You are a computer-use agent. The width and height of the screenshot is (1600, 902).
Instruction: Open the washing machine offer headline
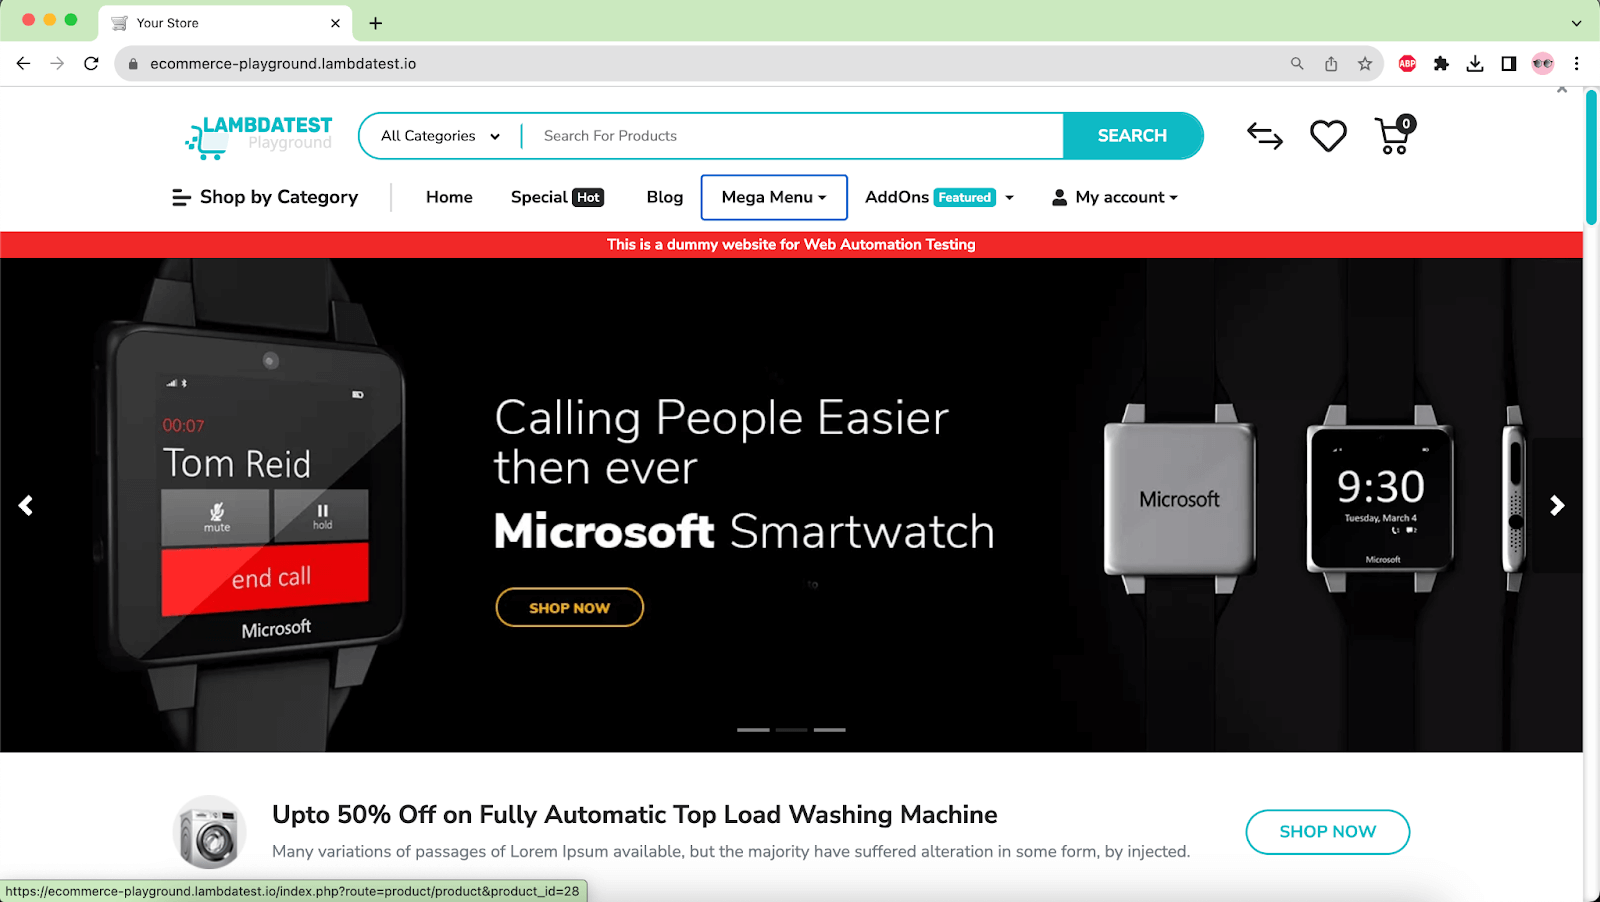635,815
